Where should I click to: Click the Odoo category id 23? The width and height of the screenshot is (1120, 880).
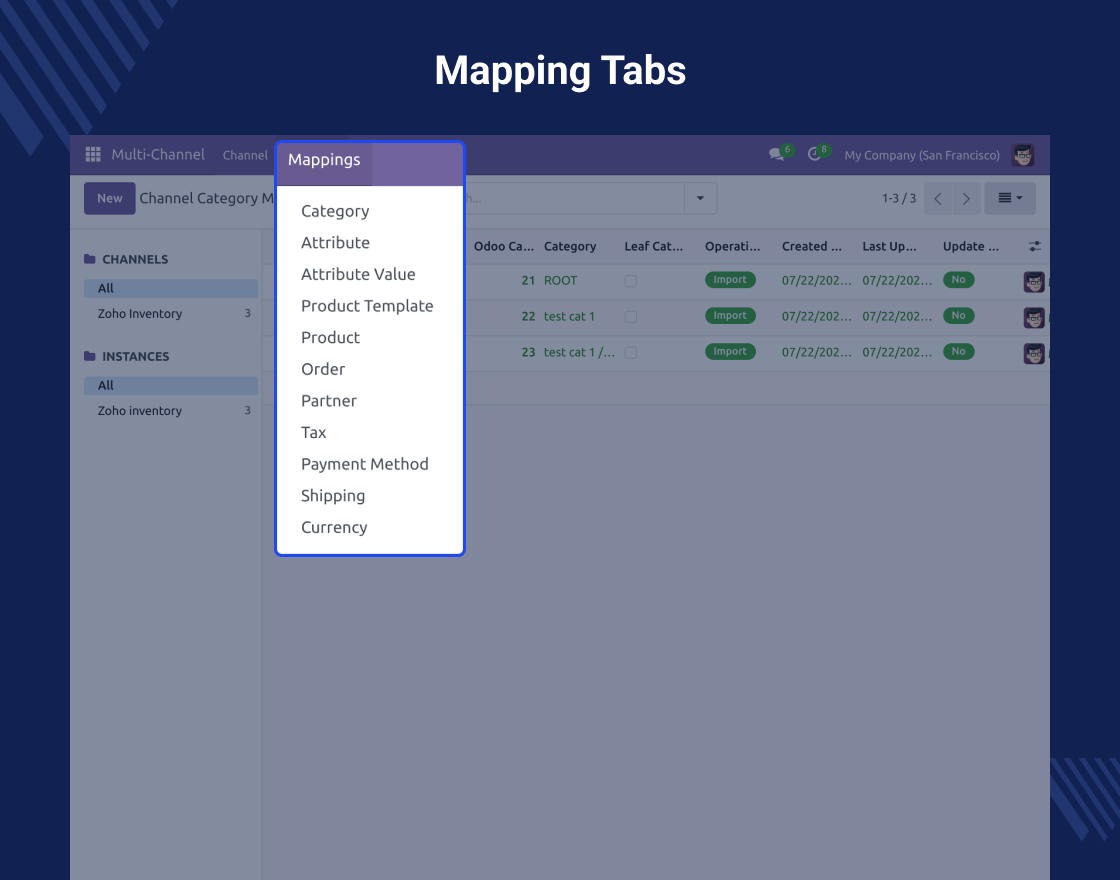[x=528, y=352]
